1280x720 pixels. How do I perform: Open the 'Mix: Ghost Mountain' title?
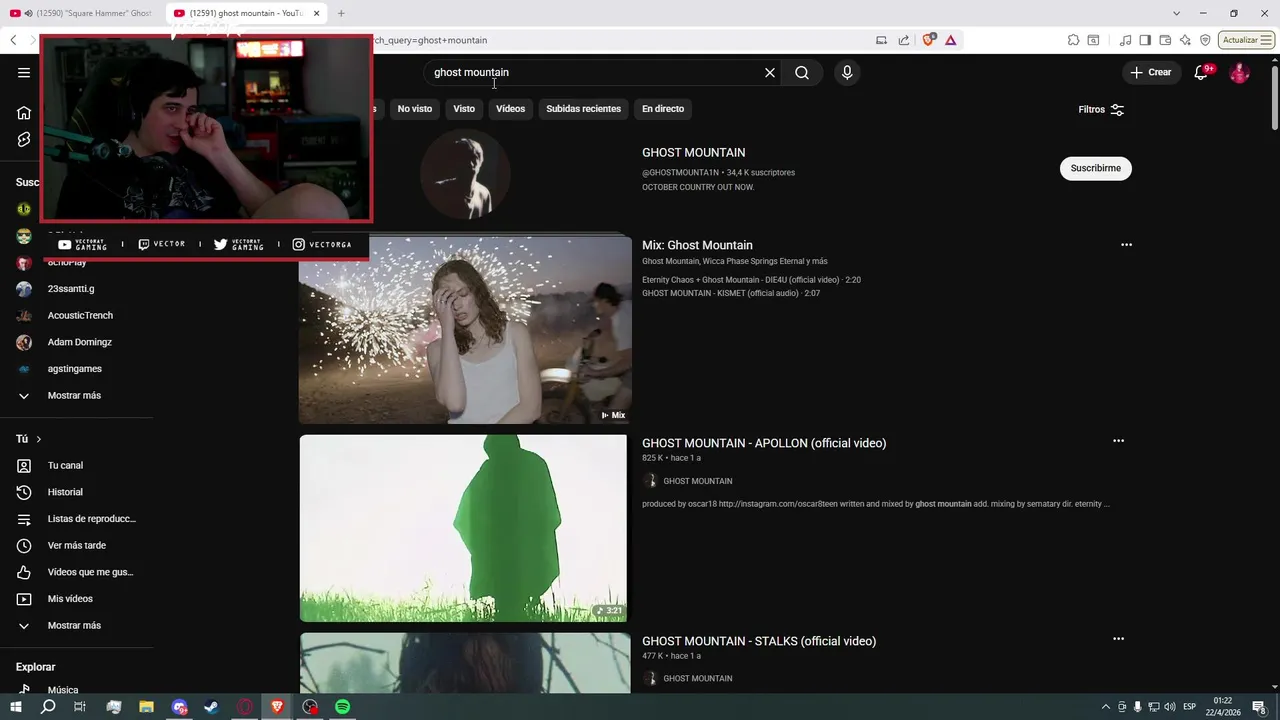pyautogui.click(x=697, y=245)
